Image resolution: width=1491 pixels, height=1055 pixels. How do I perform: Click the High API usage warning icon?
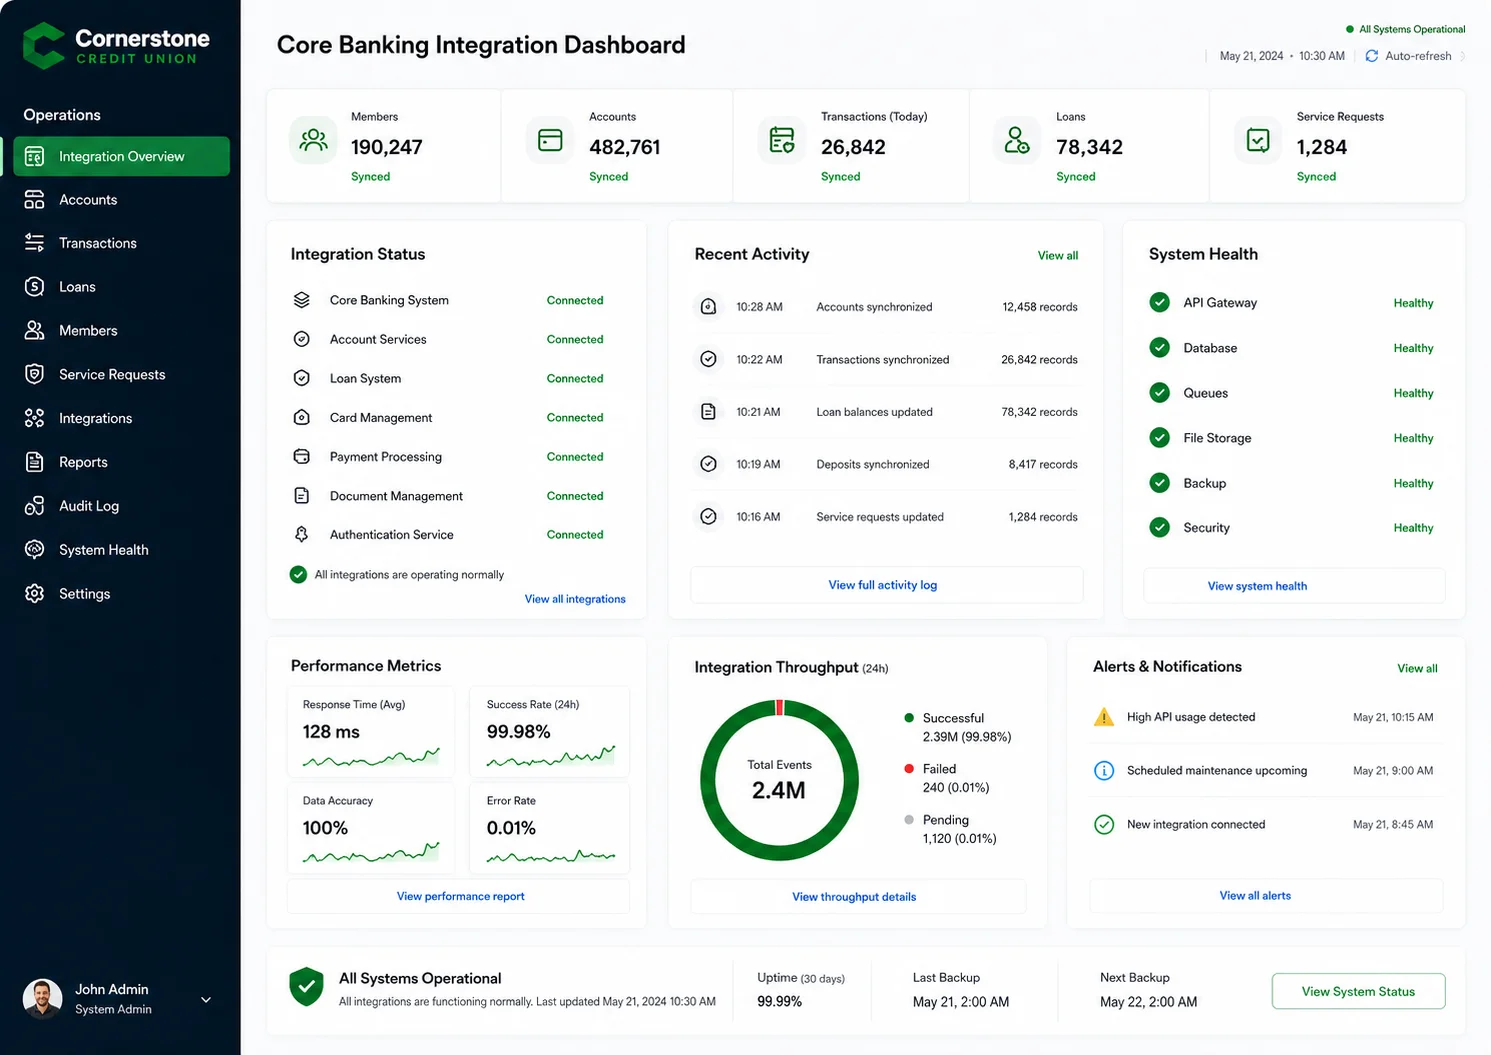[1104, 717]
